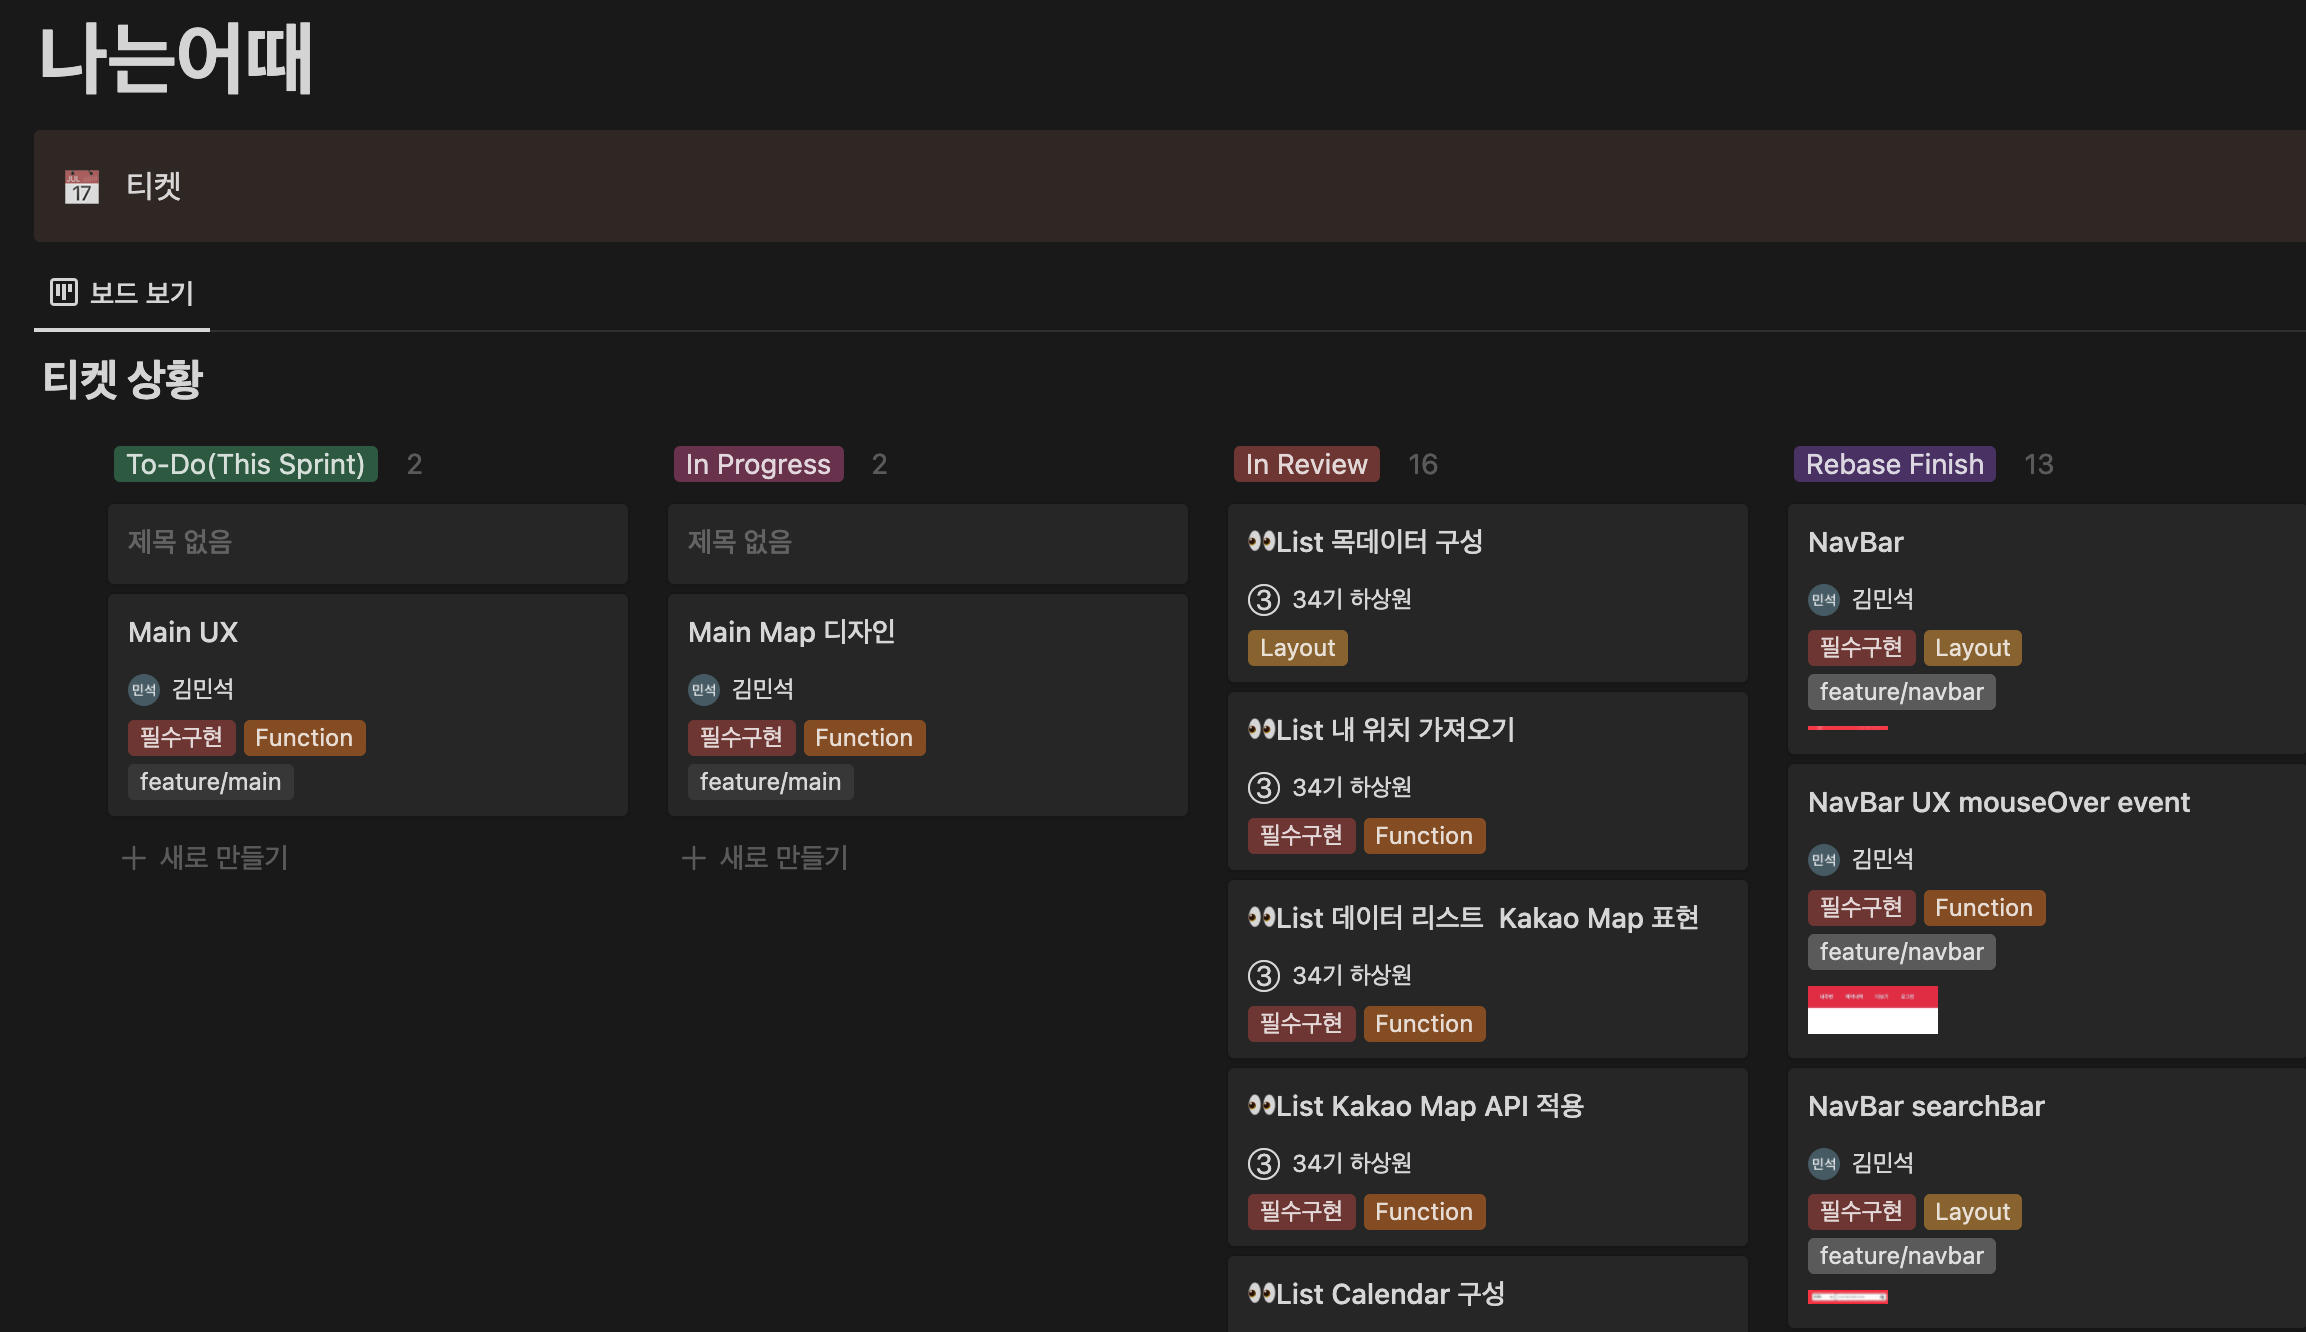
Task: Open the 티켓 page link
Action: coord(153,186)
